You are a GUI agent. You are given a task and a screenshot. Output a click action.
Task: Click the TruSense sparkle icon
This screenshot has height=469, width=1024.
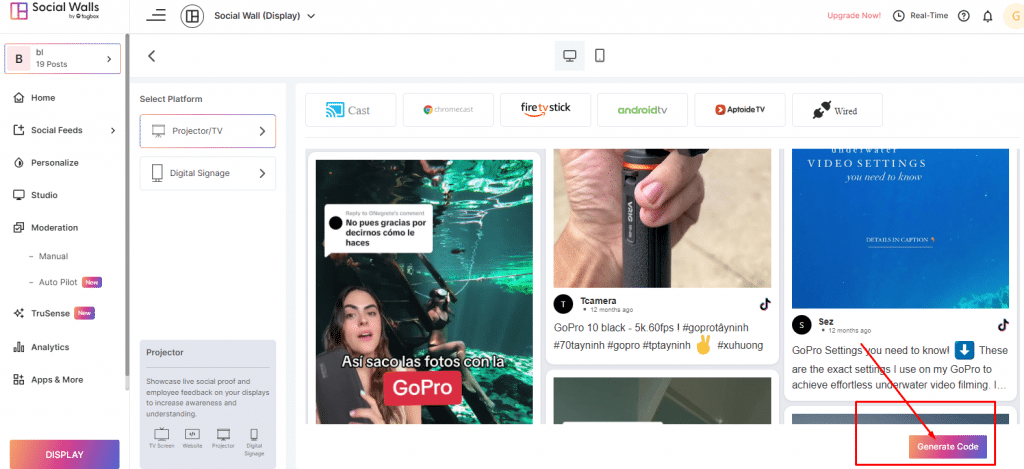click(19, 313)
